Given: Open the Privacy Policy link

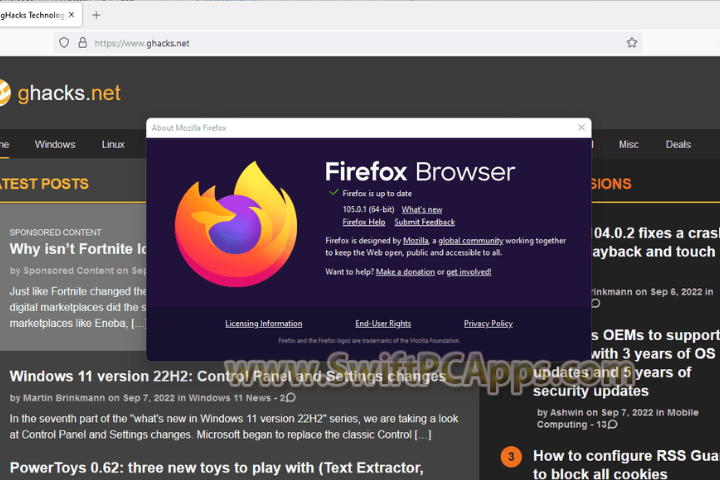Looking at the screenshot, I should 488,323.
